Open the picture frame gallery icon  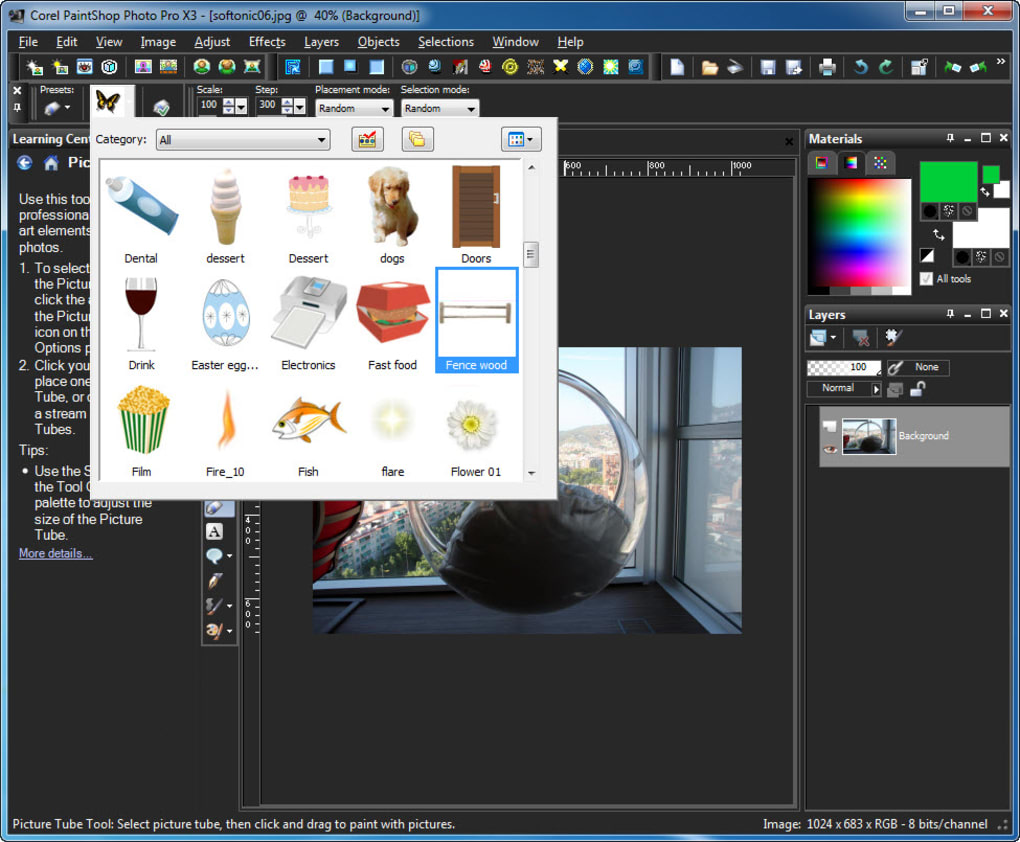pyautogui.click(x=367, y=139)
